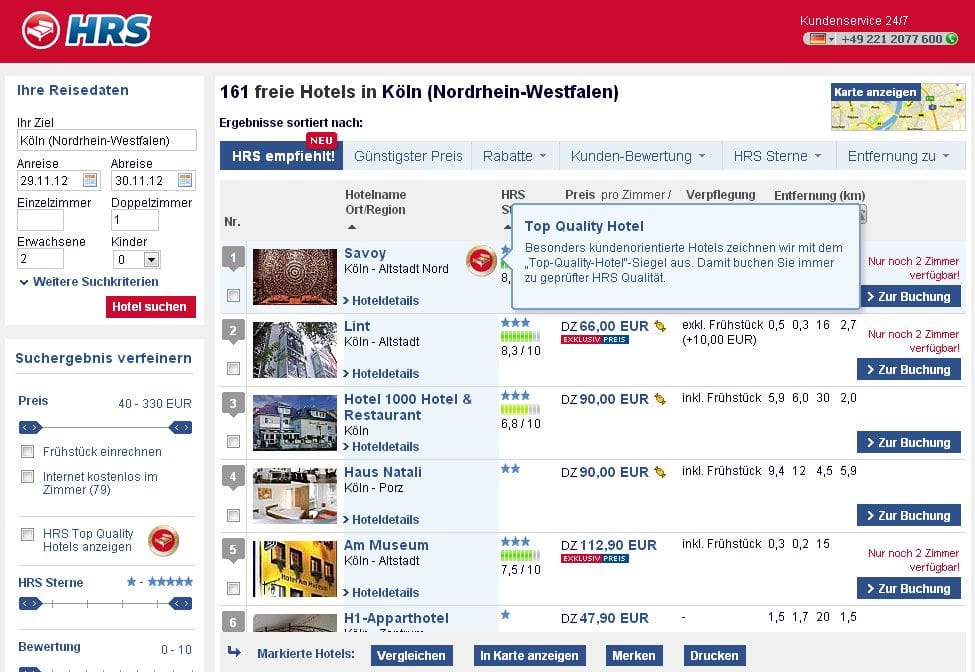This screenshot has width=975, height=672.
Task: Click the number 3 badge for Hotel 1000
Action: pyautogui.click(x=233, y=404)
